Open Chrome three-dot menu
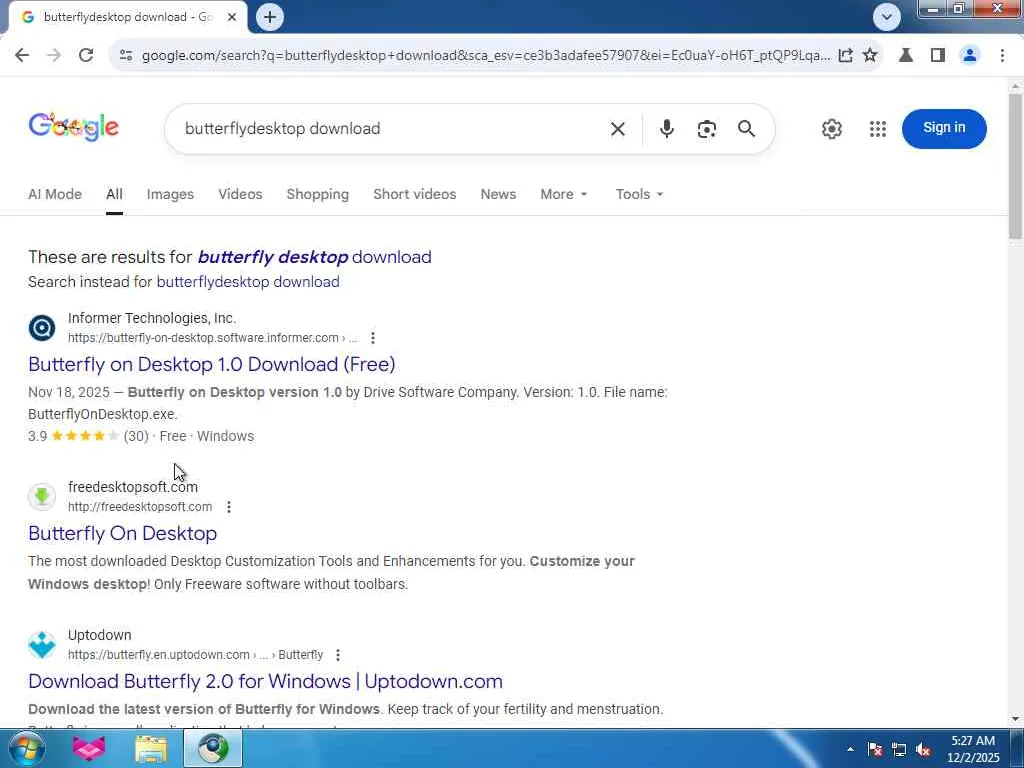Viewport: 1024px width, 768px height. [1002, 56]
